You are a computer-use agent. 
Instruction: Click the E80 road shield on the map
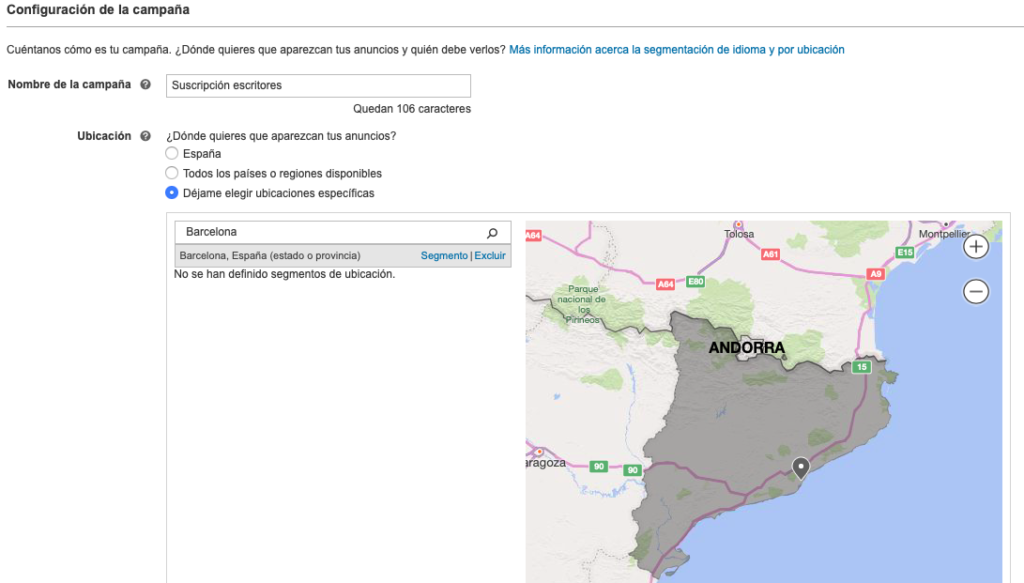coord(697,282)
